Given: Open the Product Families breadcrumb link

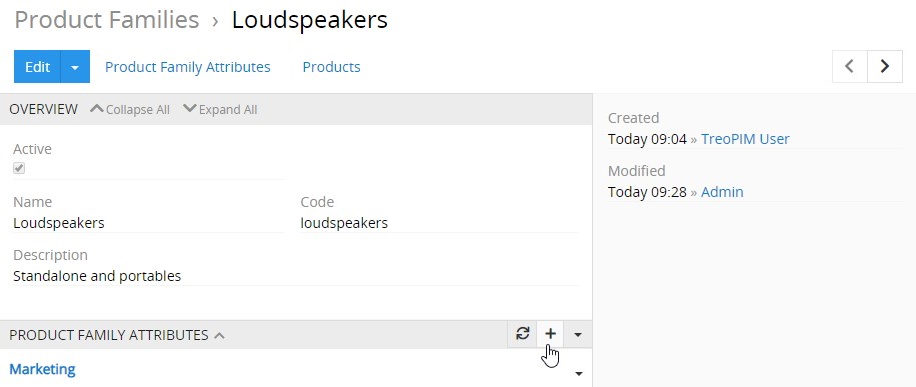Looking at the screenshot, I should pos(107,20).
